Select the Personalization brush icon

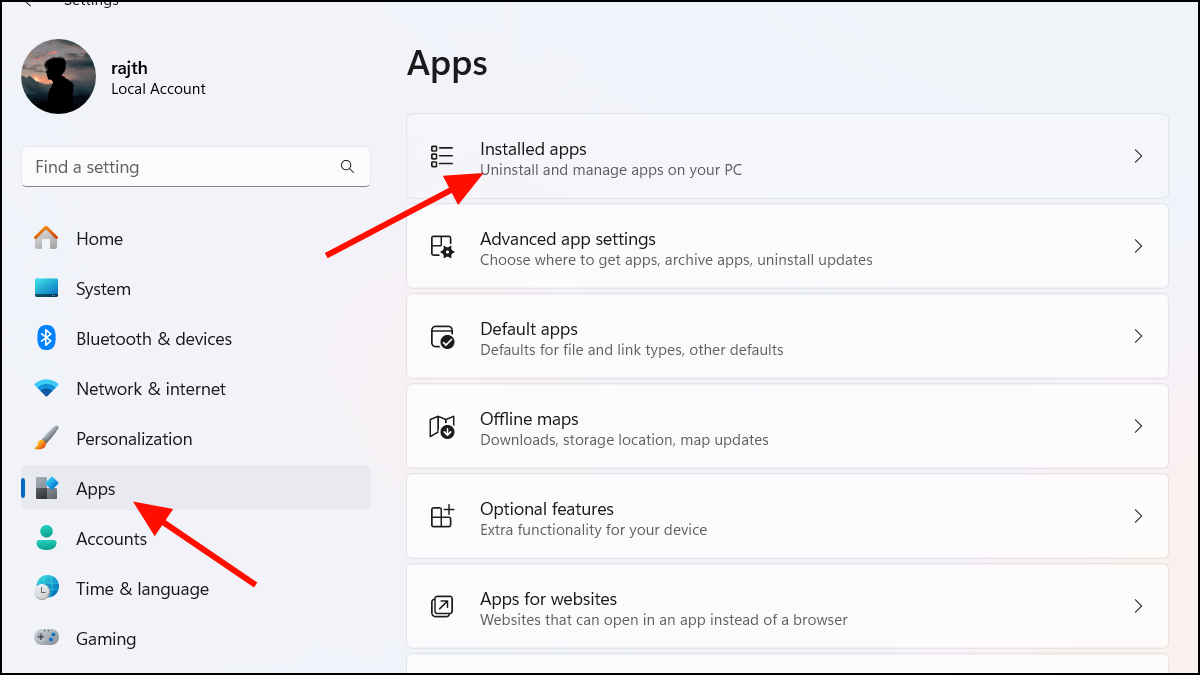(46, 438)
